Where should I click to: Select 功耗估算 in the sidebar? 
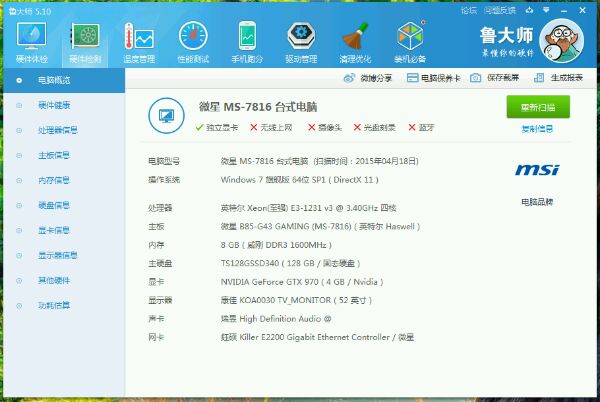pyautogui.click(x=64, y=305)
